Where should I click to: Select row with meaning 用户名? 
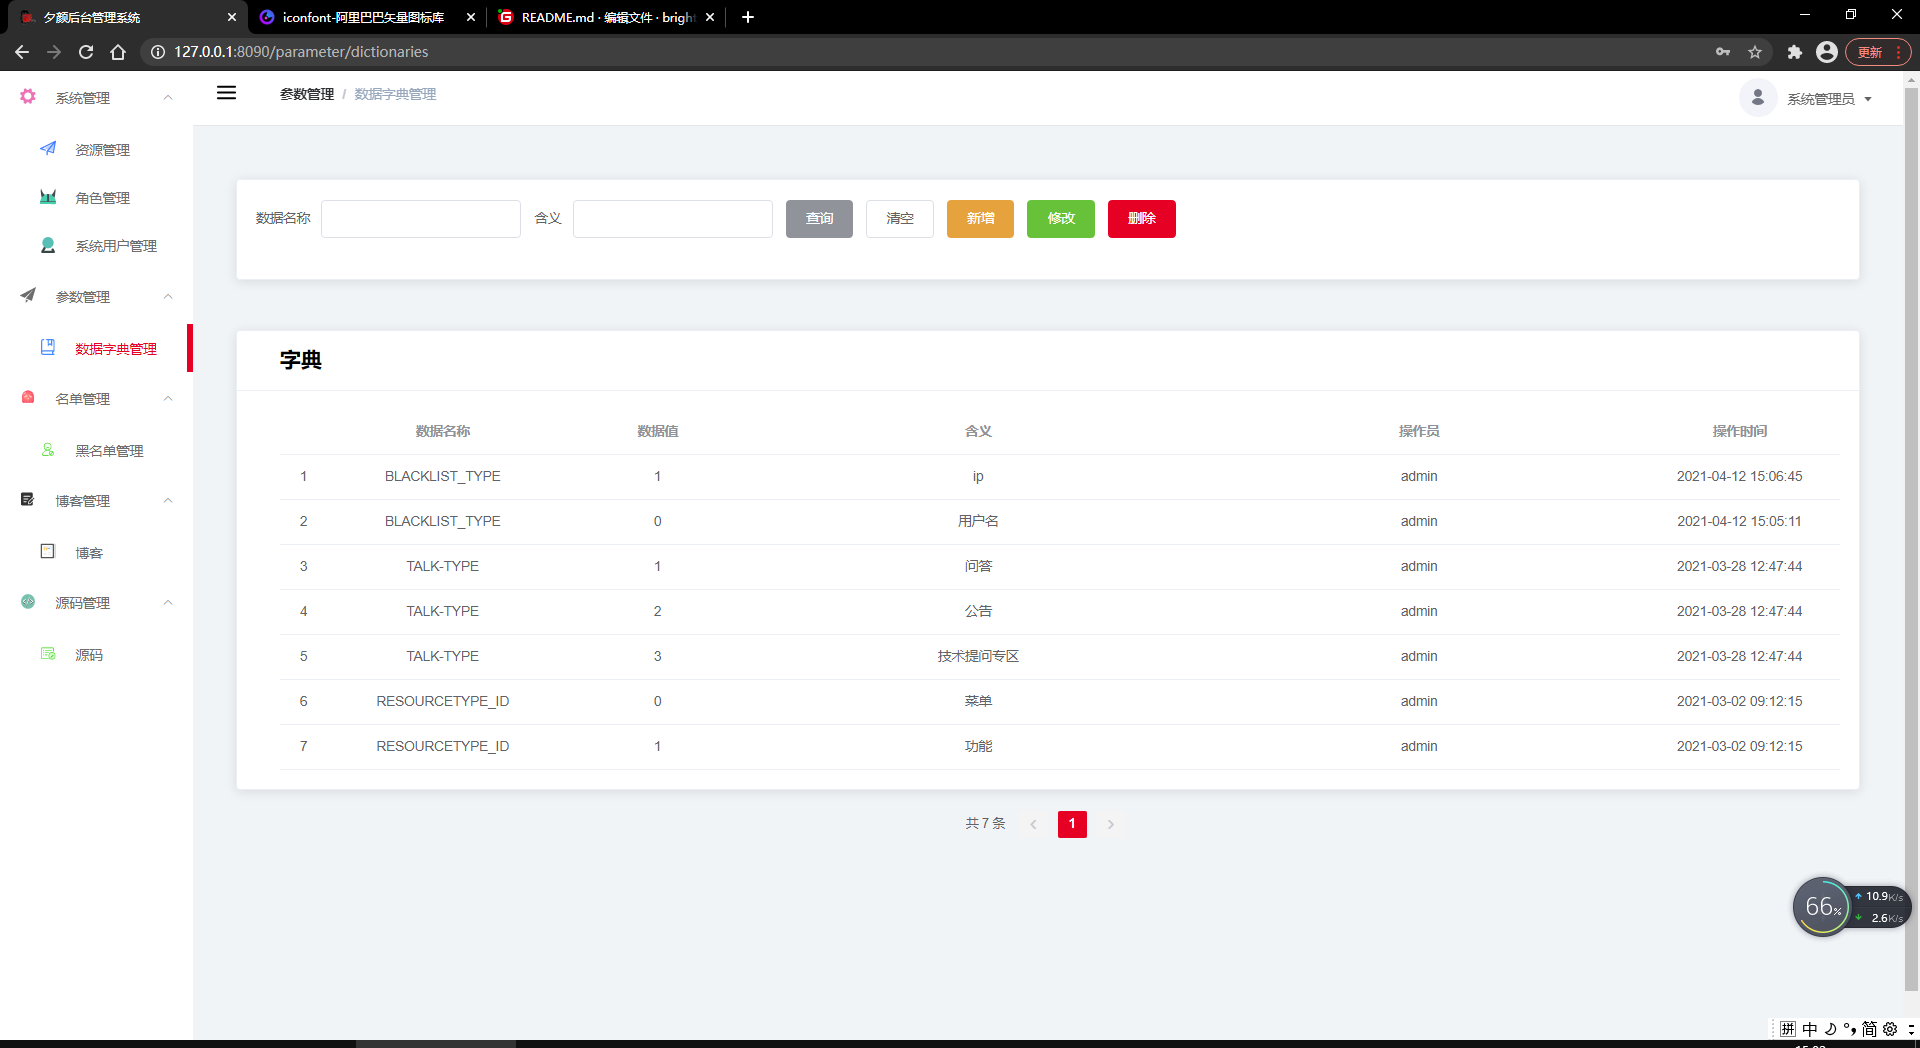pos(1059,522)
